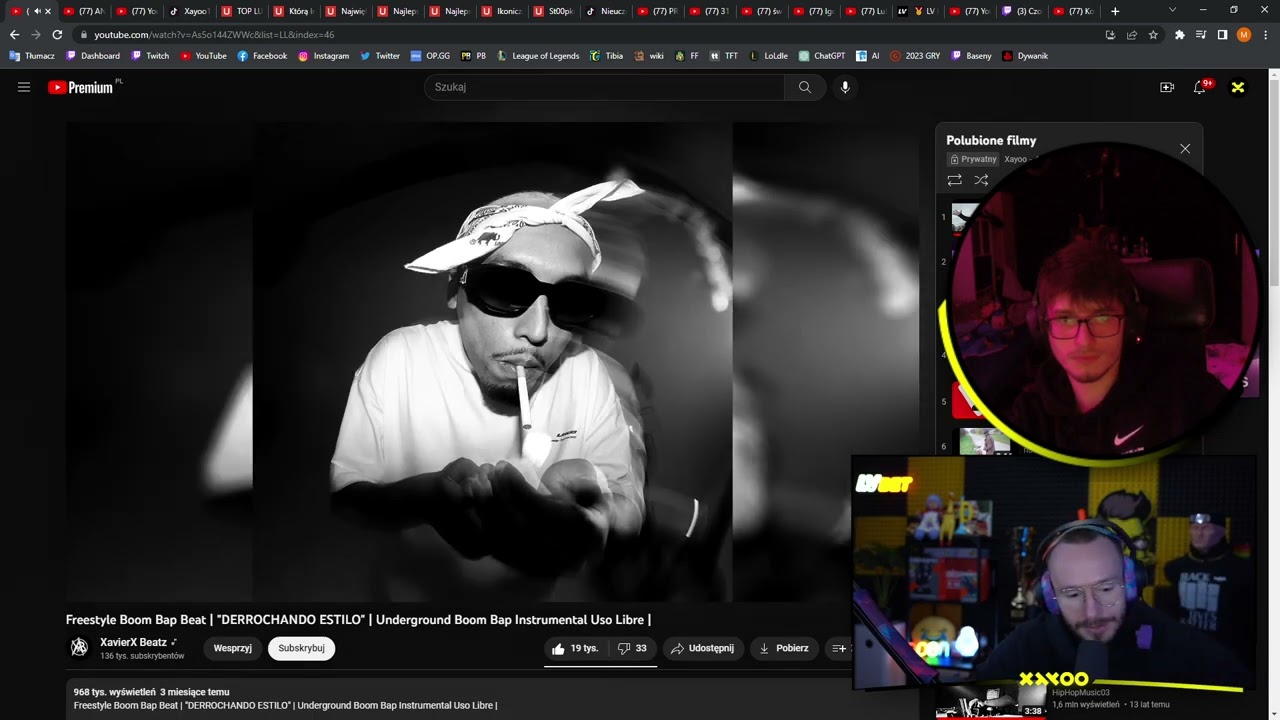Install app icon in address bar
Image resolution: width=1280 pixels, height=720 pixels.
tap(1110, 34)
